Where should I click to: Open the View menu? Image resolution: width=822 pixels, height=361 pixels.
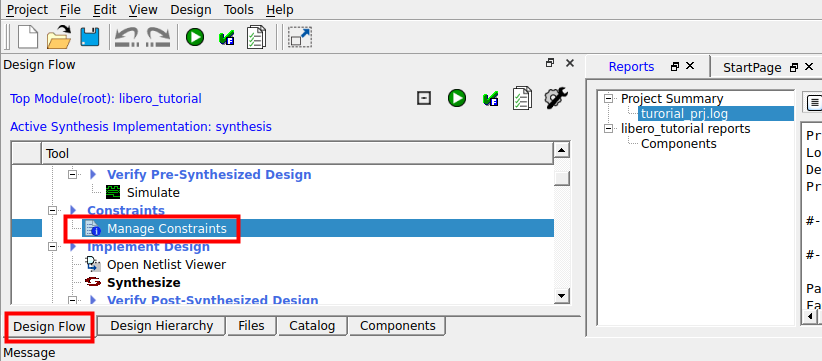[143, 9]
